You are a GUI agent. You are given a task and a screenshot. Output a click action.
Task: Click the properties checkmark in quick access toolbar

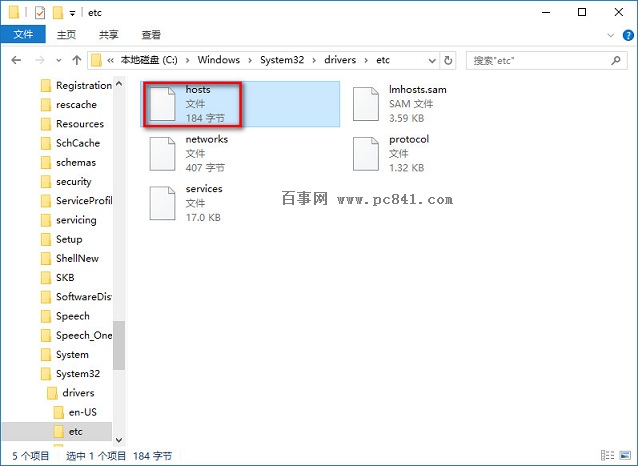[x=39, y=13]
